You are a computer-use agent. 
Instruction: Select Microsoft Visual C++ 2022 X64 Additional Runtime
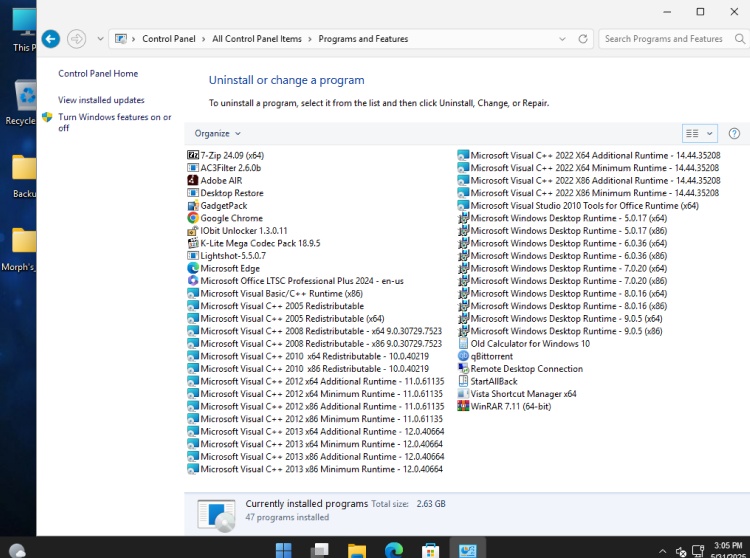[x=589, y=155]
